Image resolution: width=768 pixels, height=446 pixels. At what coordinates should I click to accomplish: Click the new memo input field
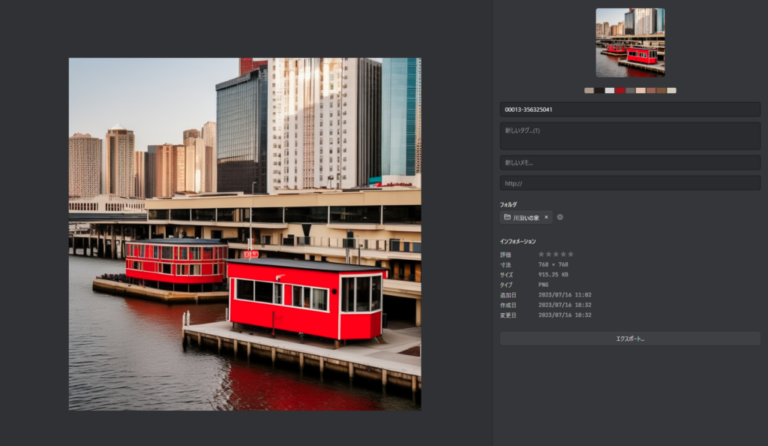point(630,162)
